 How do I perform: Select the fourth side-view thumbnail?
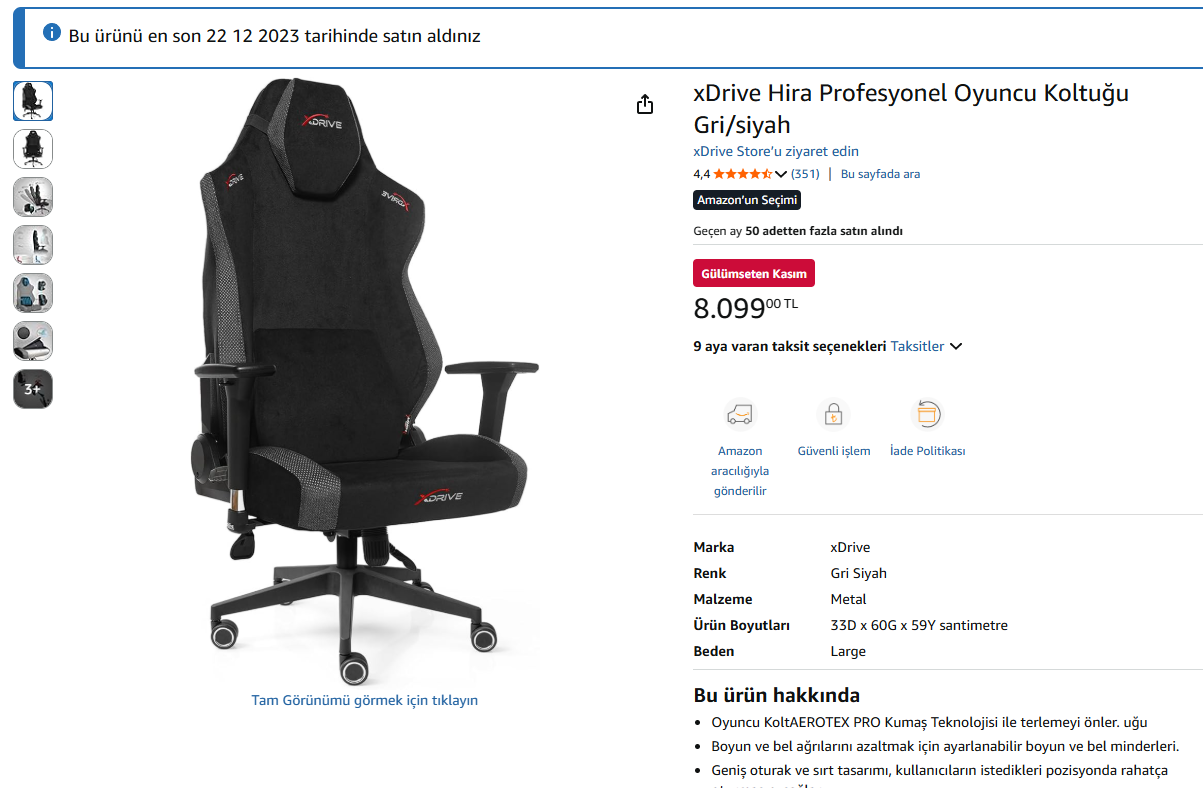33,245
